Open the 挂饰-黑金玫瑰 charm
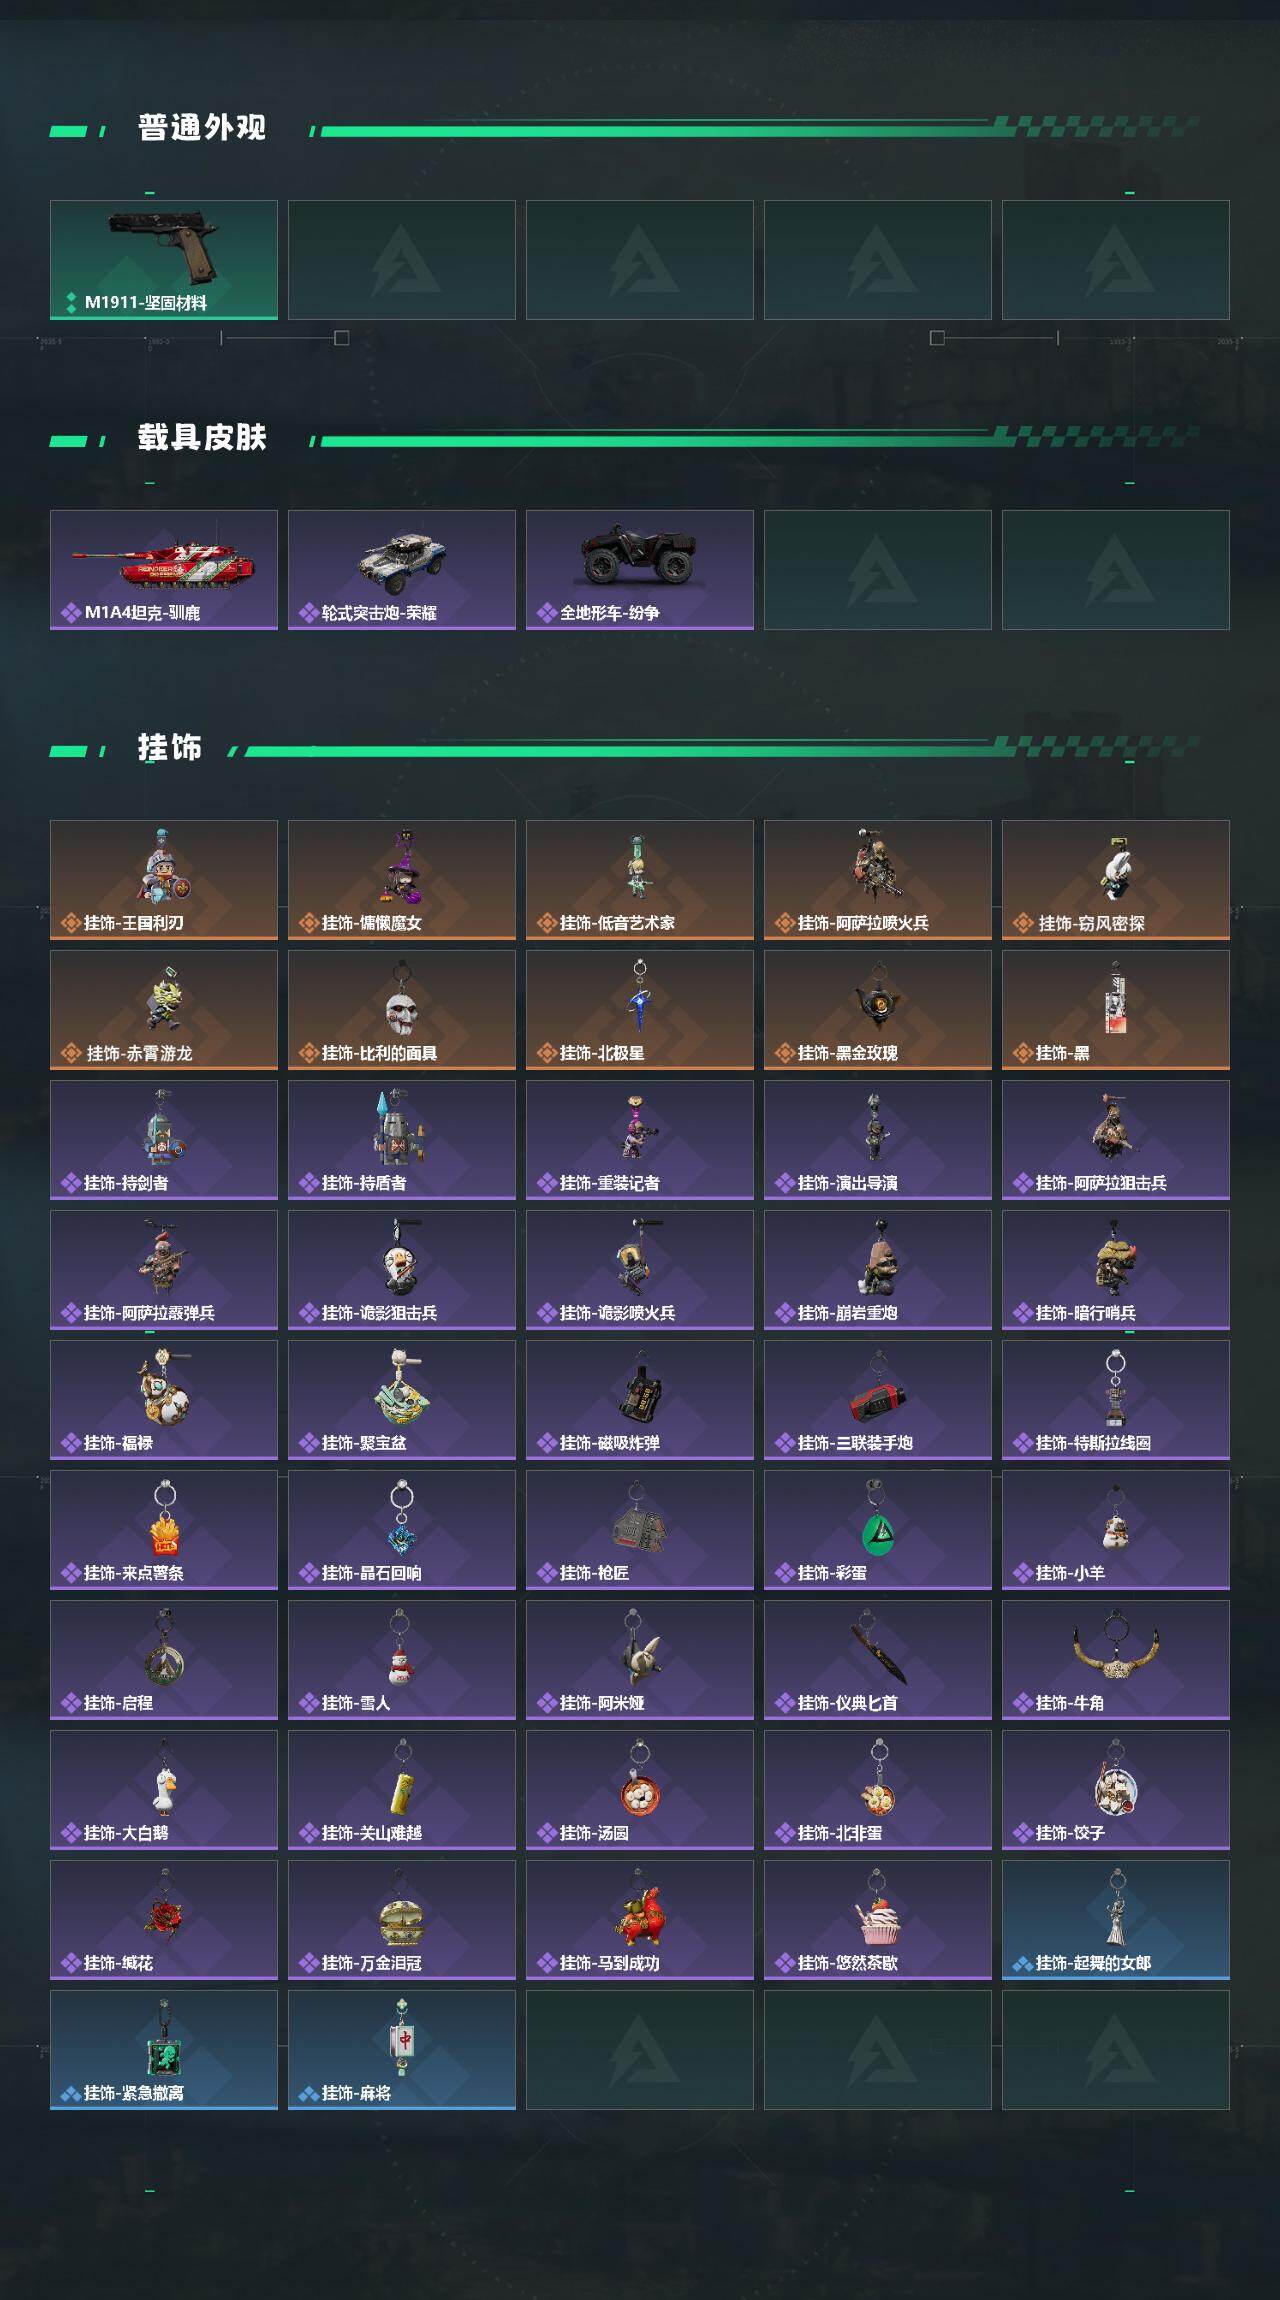The image size is (1280, 2300). point(878,1010)
